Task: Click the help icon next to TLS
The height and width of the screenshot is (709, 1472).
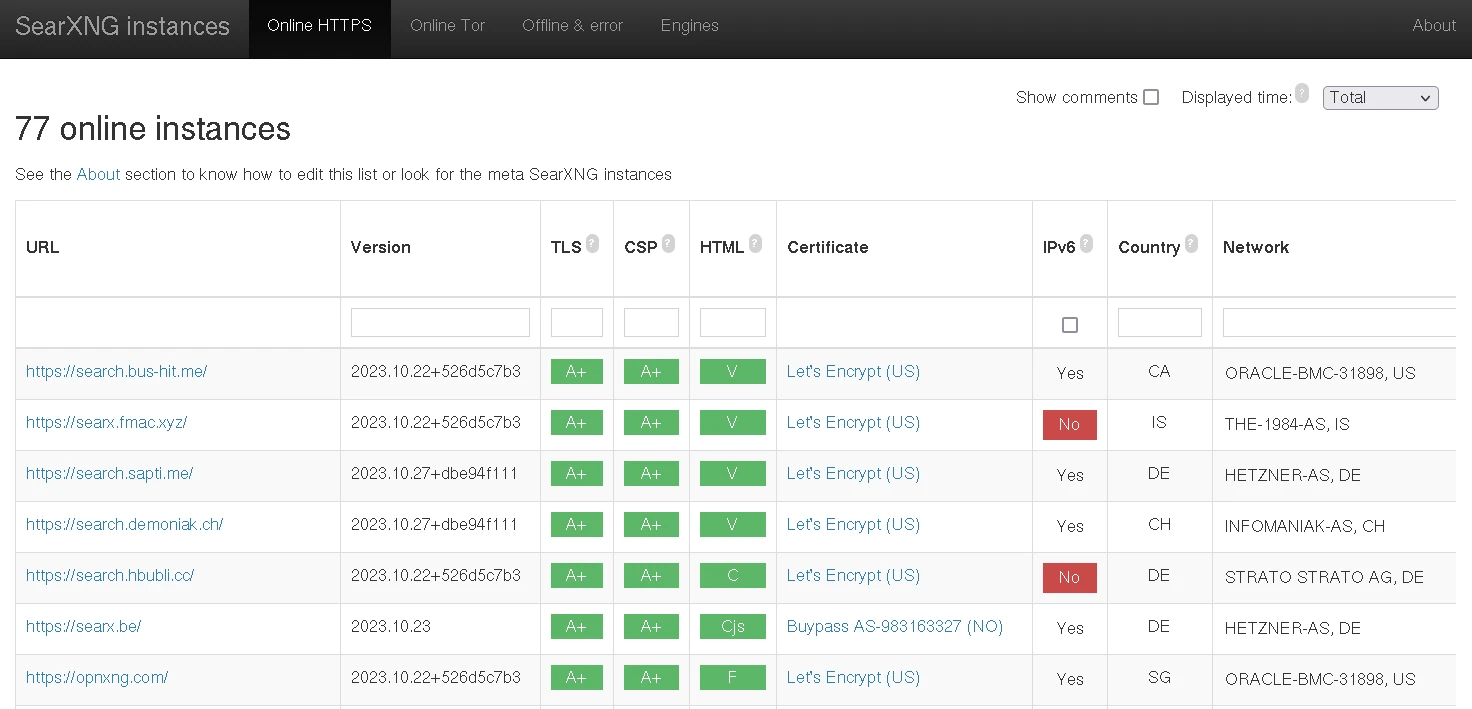Action: coord(592,243)
